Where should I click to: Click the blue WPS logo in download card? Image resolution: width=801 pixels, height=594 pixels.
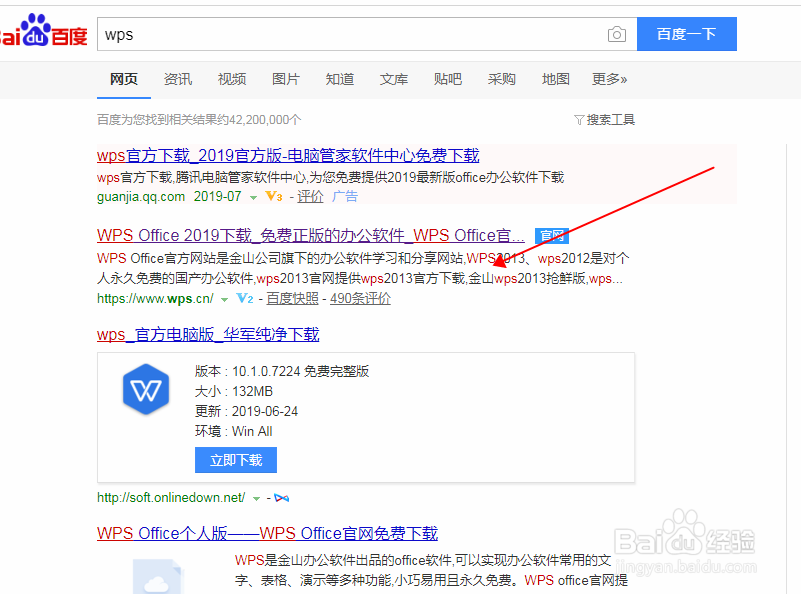tap(146, 390)
